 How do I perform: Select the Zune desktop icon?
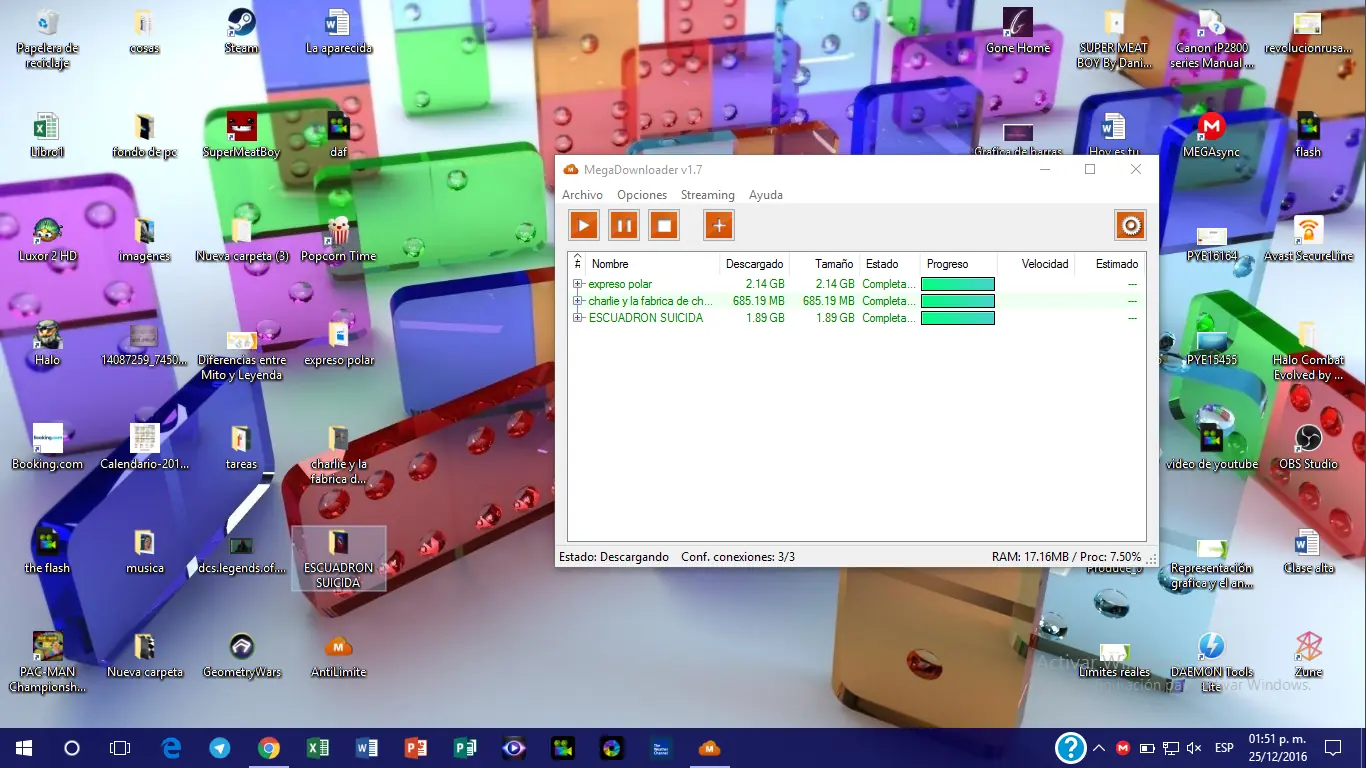click(x=1308, y=654)
